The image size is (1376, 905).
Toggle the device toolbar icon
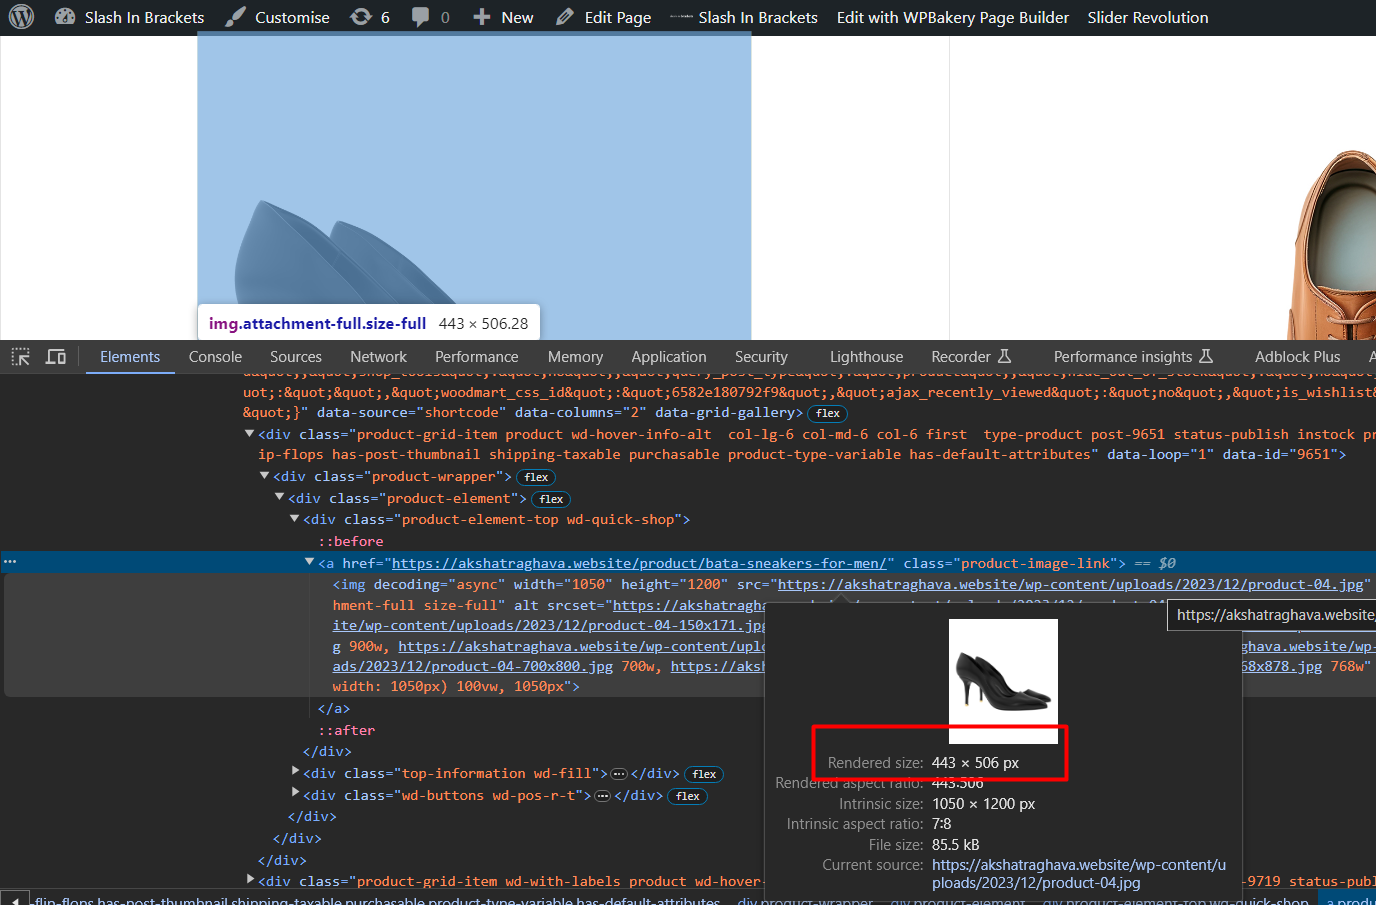tap(56, 357)
